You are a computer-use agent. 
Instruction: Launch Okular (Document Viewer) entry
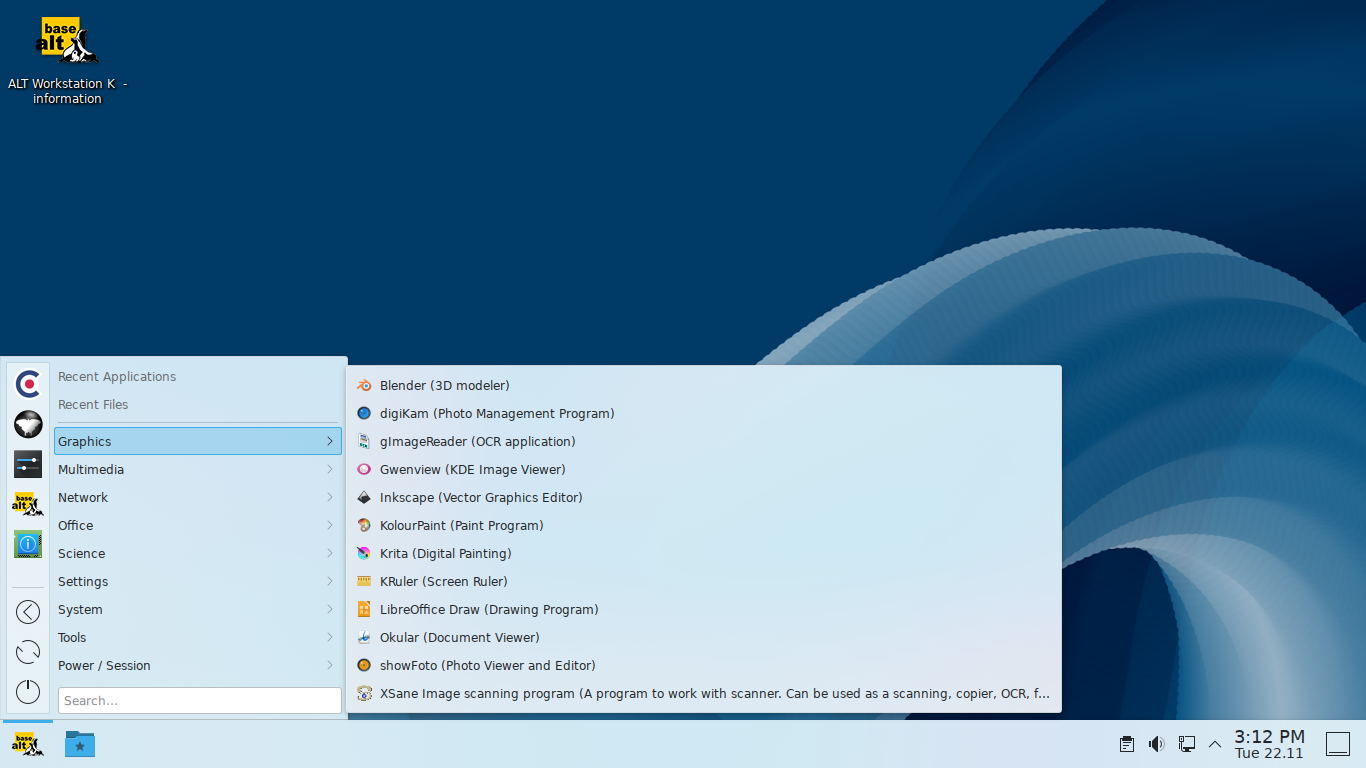point(704,637)
